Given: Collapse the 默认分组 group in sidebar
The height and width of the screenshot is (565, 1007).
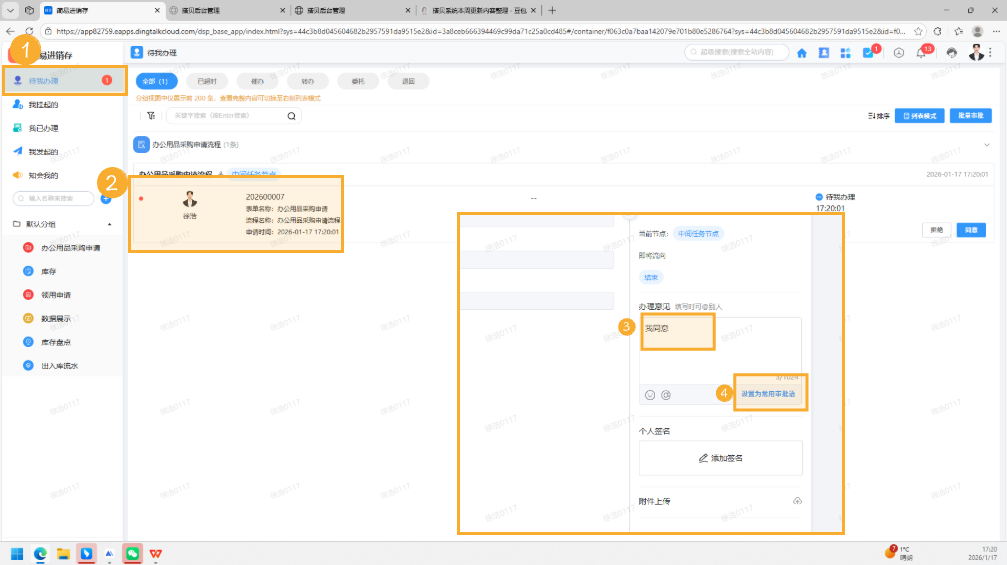Looking at the screenshot, I should pyautogui.click(x=109, y=224).
